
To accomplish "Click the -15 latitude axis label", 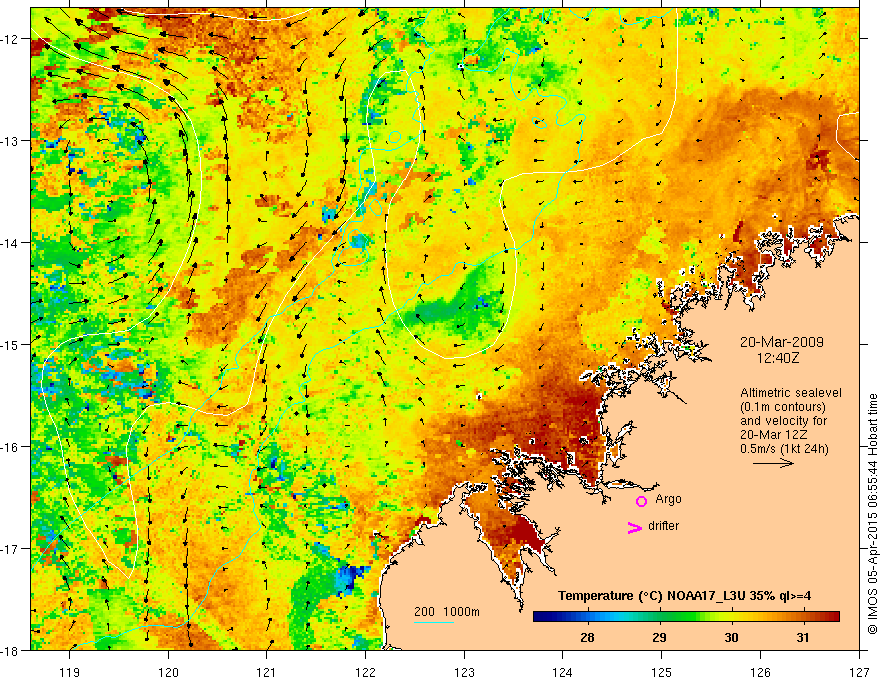I will 12,344.
